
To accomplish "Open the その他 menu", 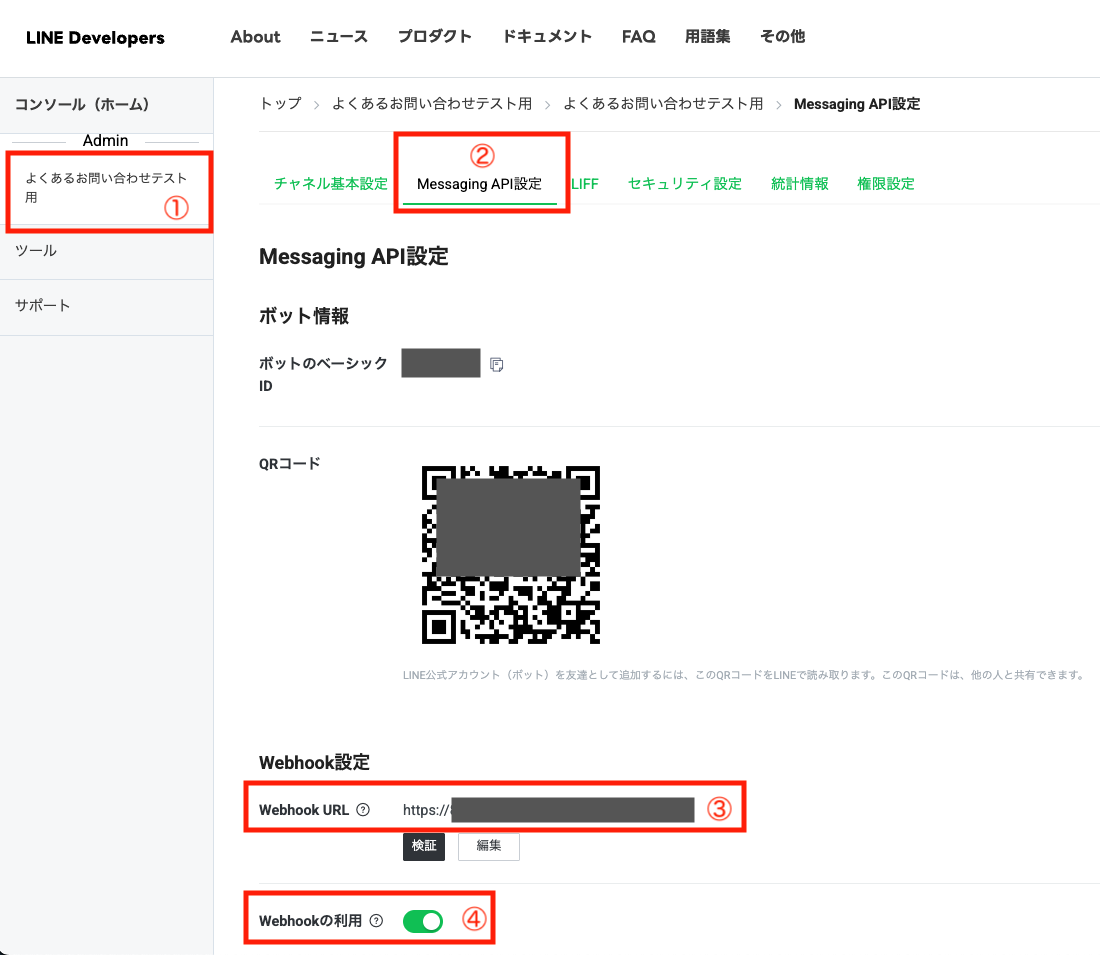I will (783, 36).
